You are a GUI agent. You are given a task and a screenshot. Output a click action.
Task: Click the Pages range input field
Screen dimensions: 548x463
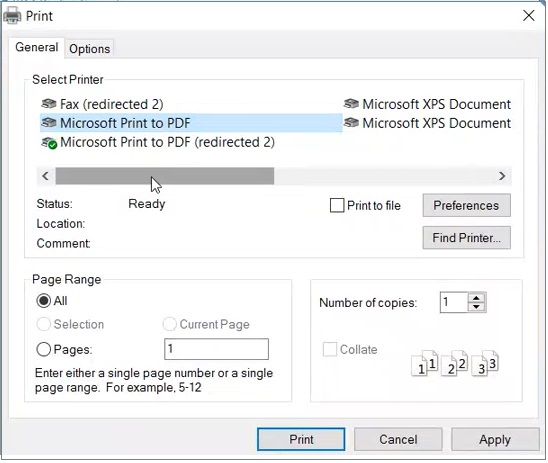(x=216, y=349)
